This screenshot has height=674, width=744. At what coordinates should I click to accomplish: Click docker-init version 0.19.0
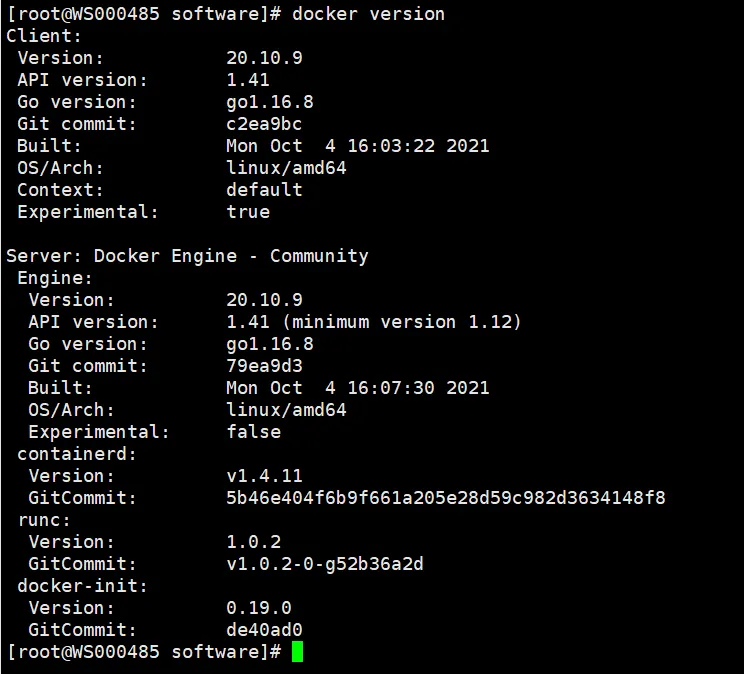pos(259,608)
